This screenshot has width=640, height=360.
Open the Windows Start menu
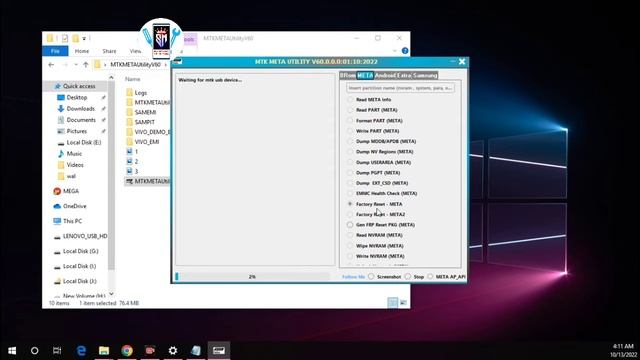(12, 351)
